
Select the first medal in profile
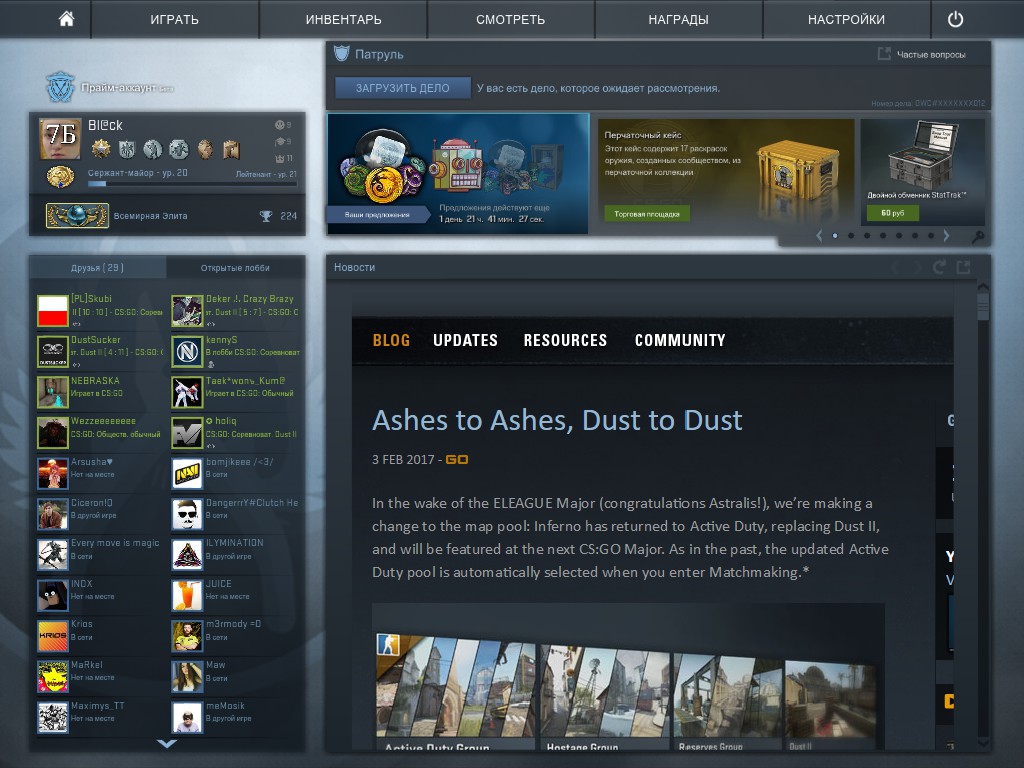click(101, 150)
